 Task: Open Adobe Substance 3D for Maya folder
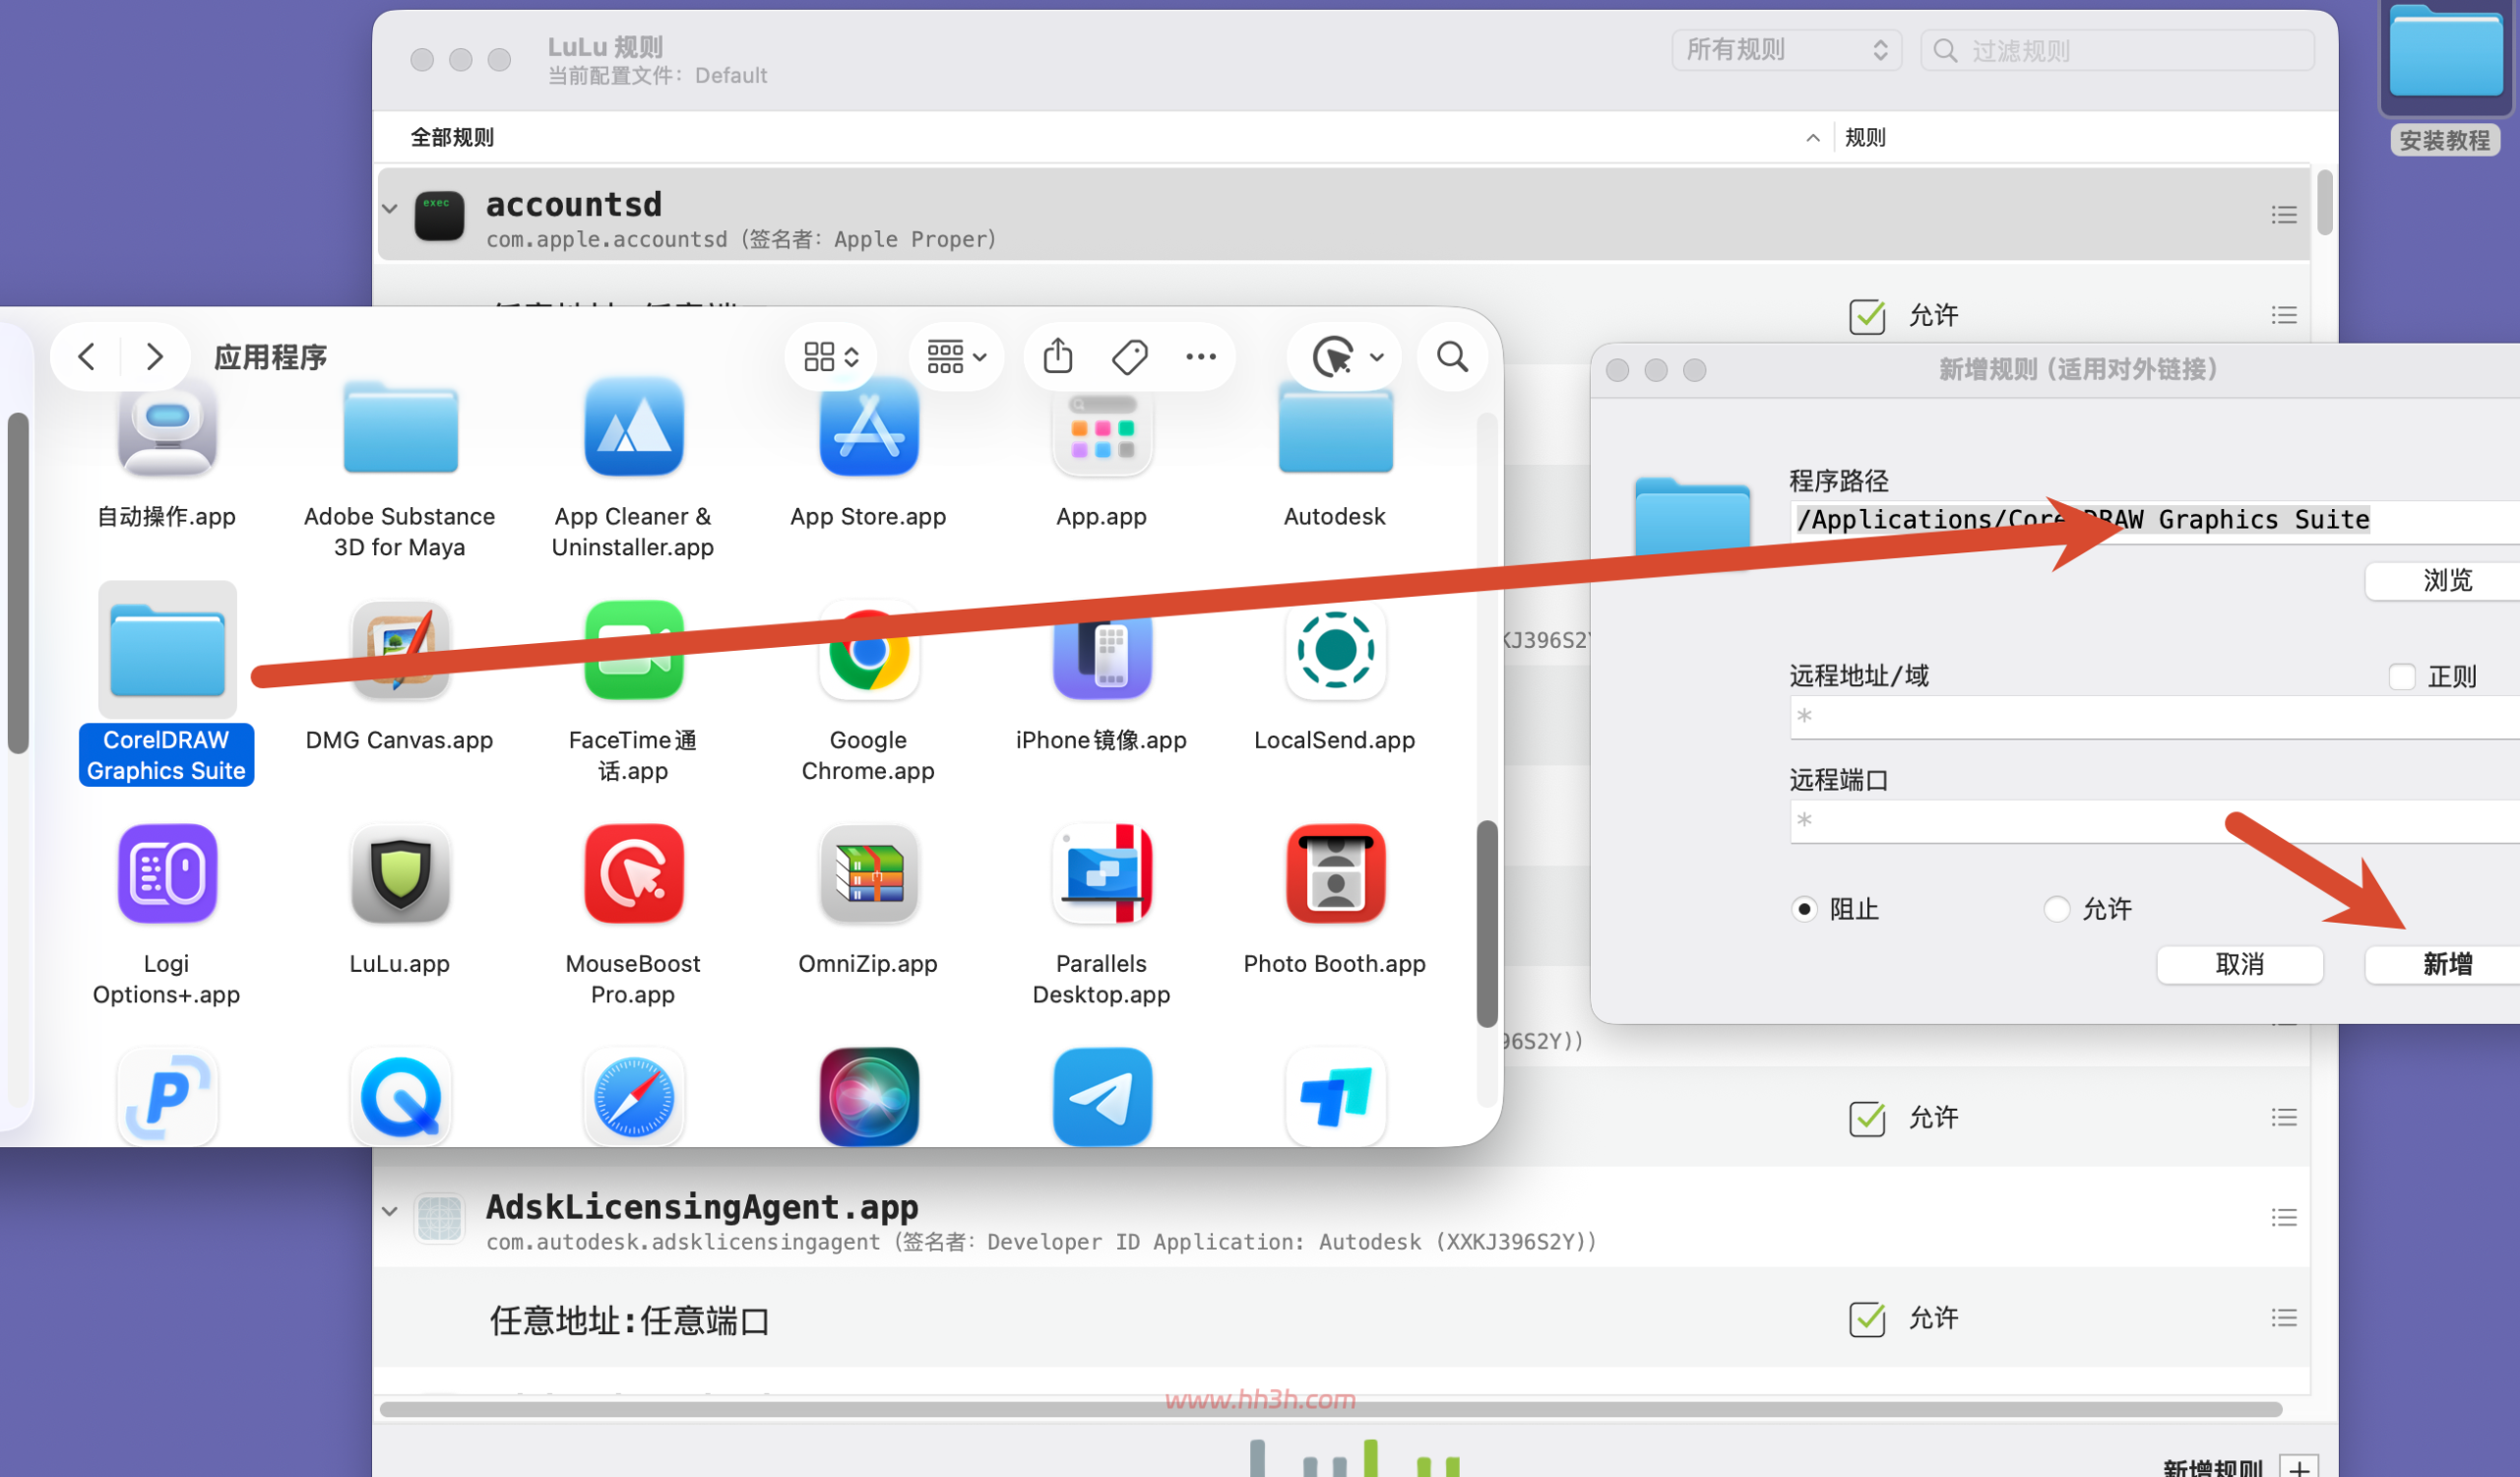[400, 428]
